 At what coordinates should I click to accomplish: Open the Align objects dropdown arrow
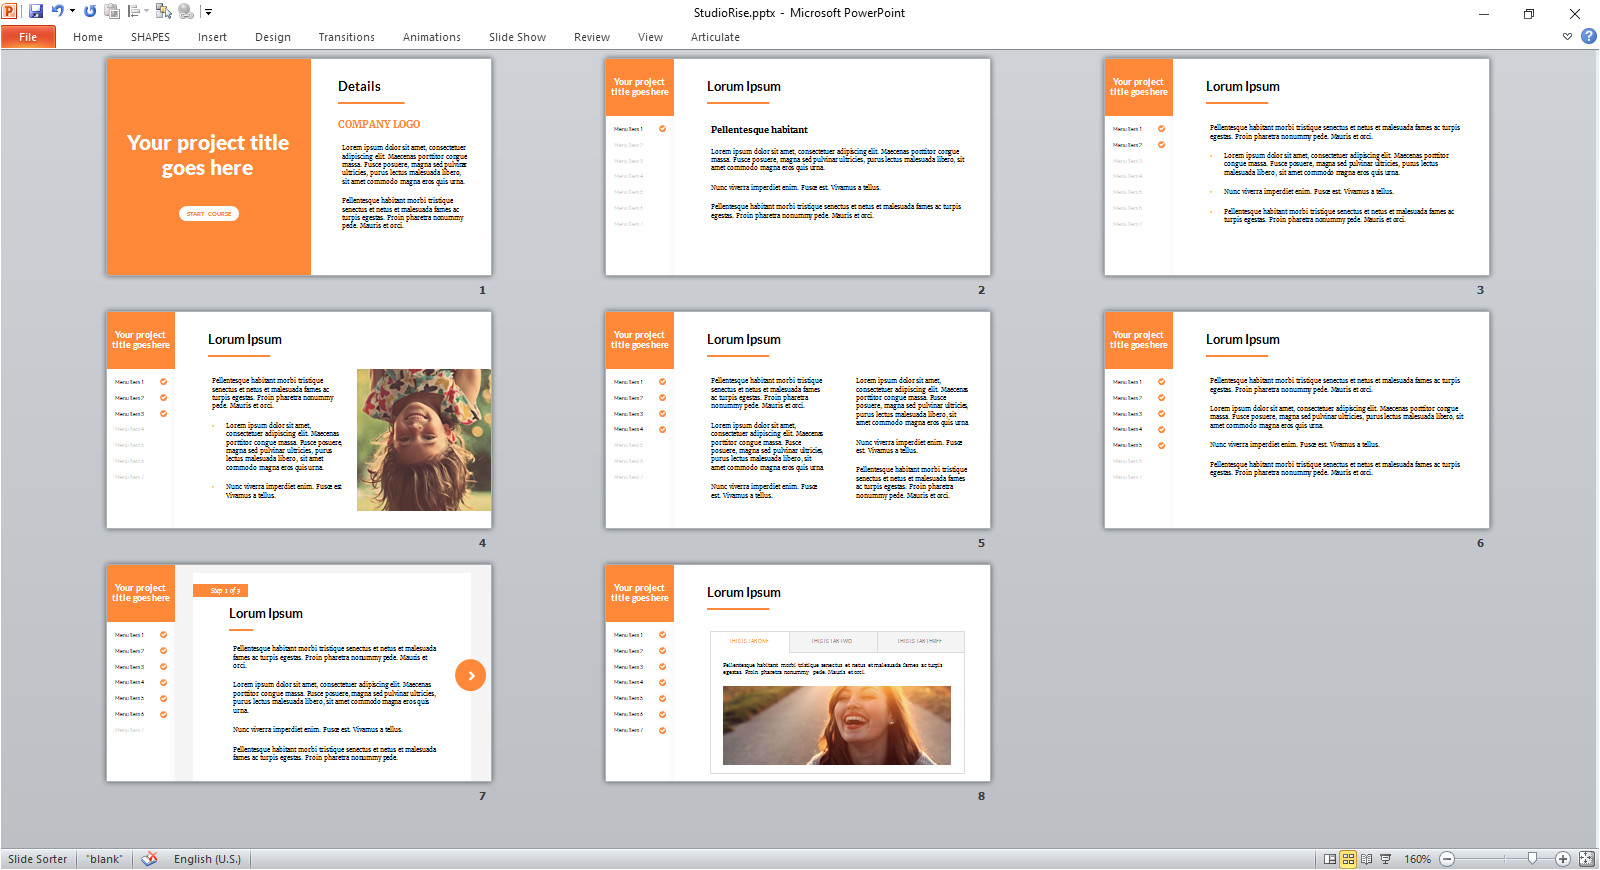(146, 11)
